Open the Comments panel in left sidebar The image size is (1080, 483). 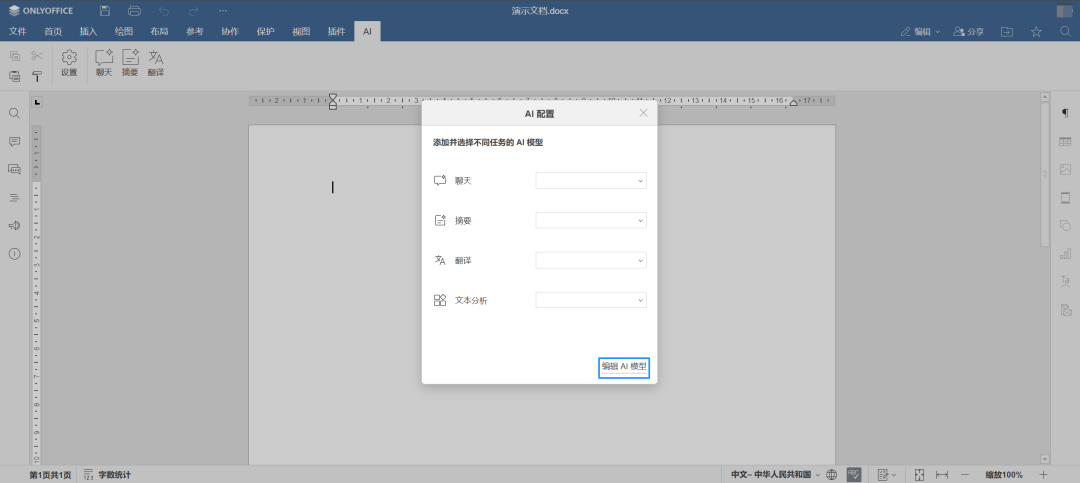14,141
